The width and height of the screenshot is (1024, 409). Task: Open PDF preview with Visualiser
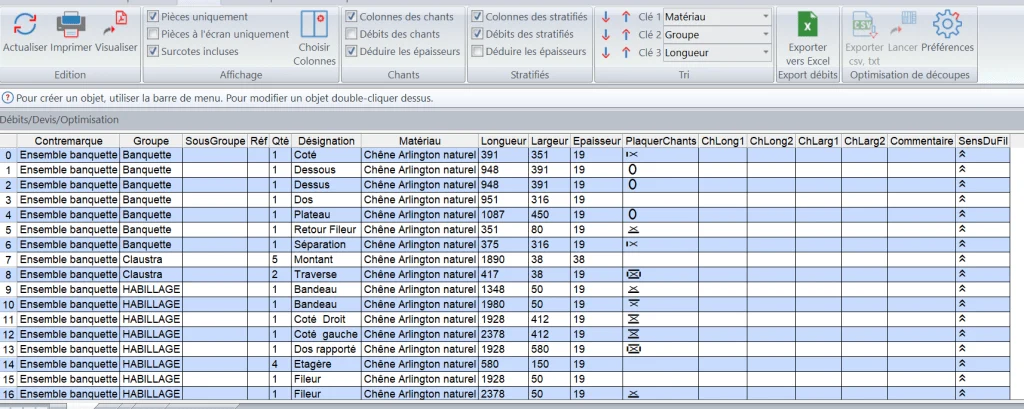(116, 32)
